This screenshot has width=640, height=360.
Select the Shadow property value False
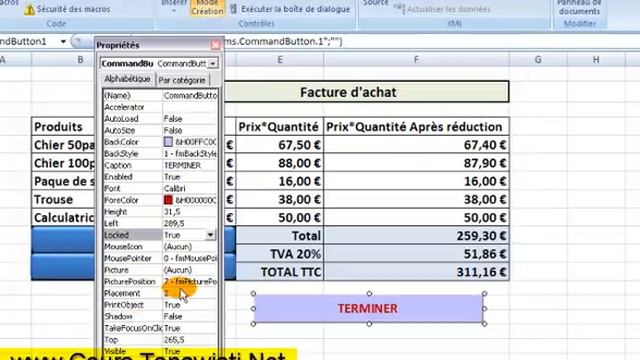pyautogui.click(x=173, y=316)
